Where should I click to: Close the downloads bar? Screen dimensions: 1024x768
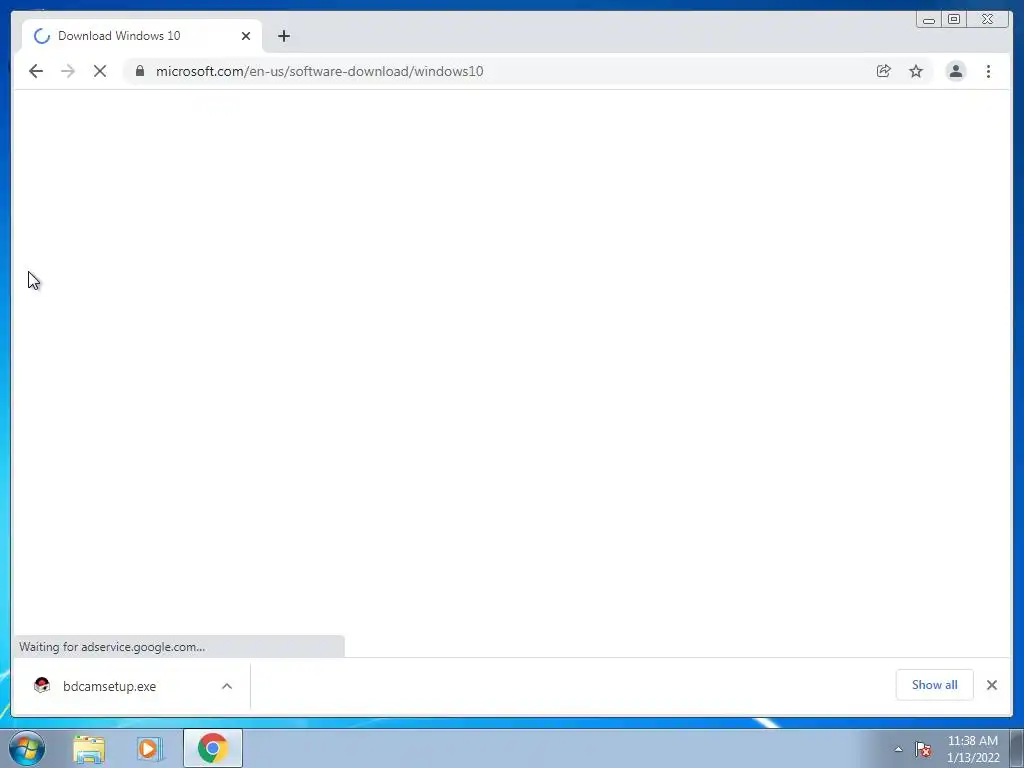tap(992, 685)
